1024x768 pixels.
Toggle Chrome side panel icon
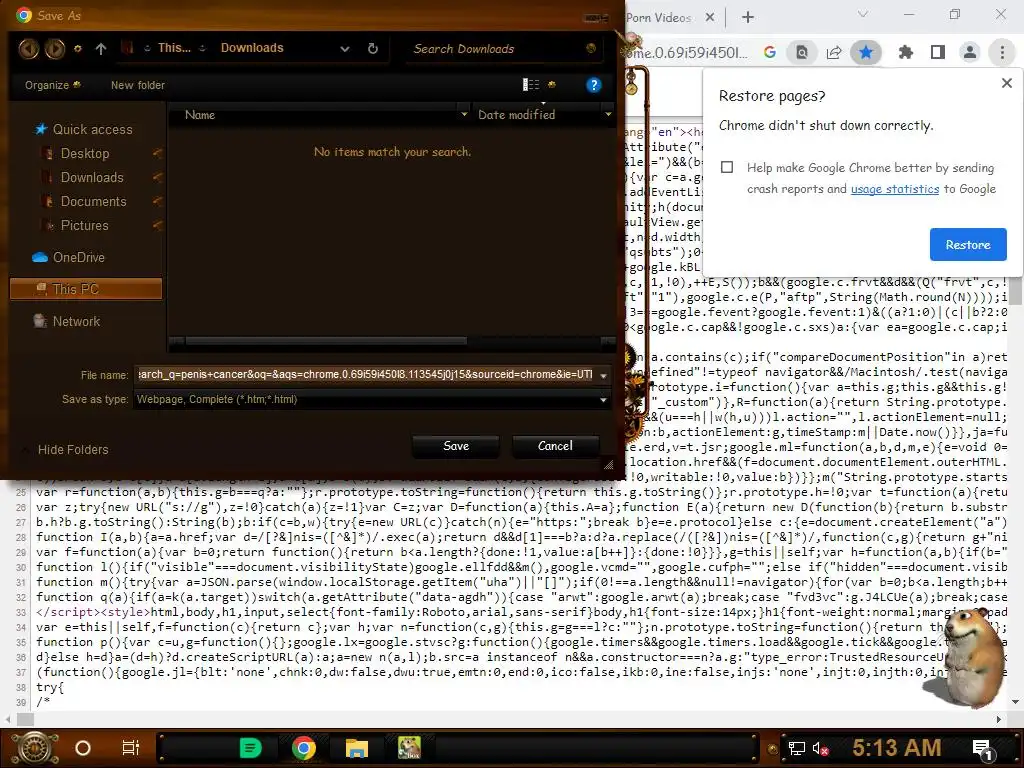[x=938, y=52]
